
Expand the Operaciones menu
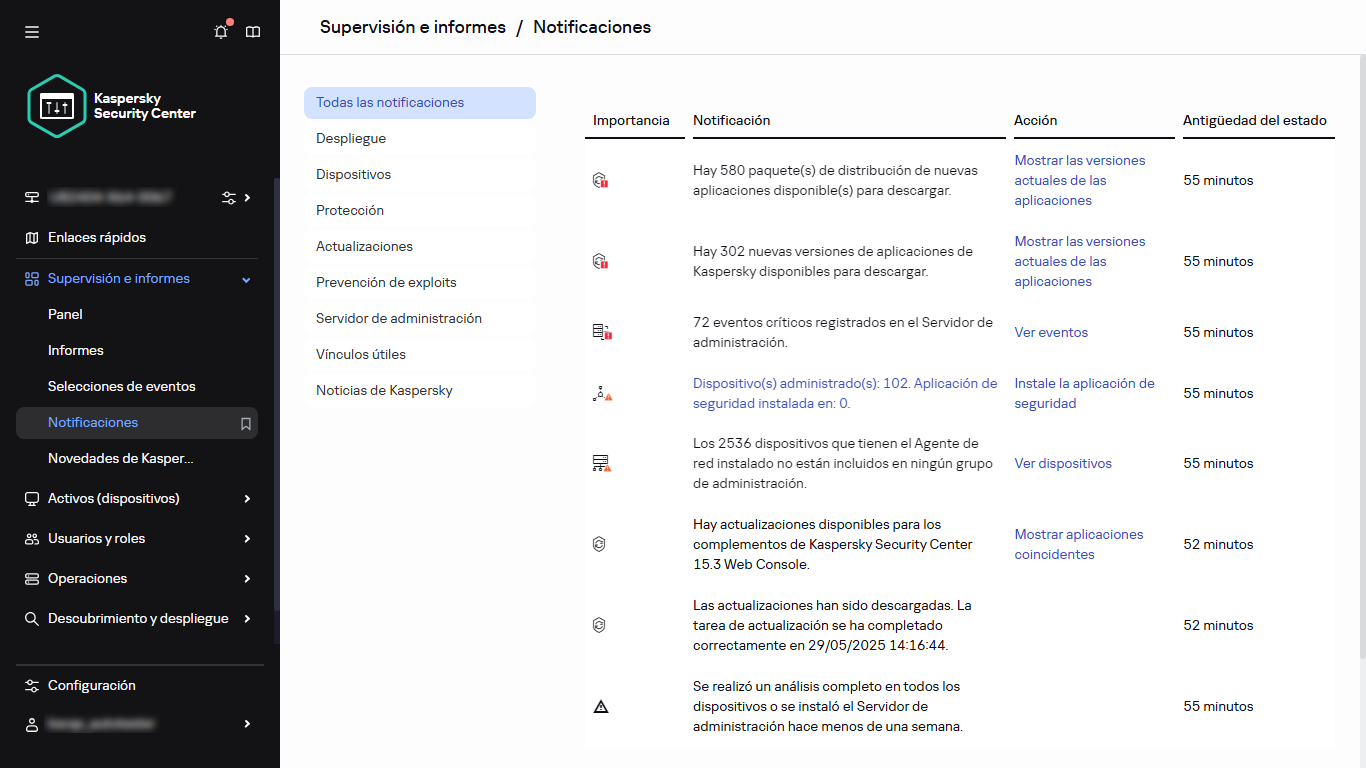point(247,579)
